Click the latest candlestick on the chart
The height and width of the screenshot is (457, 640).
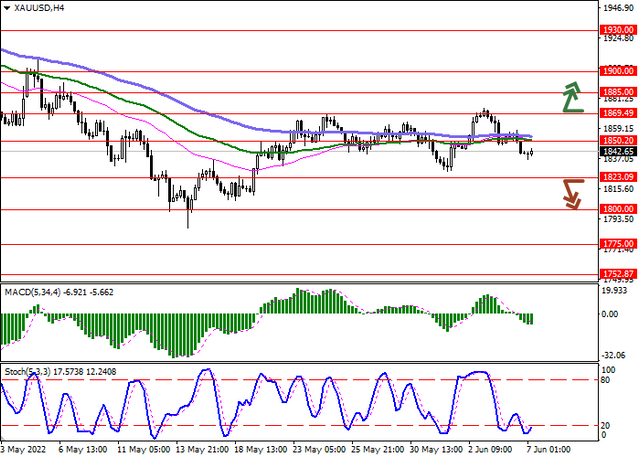[x=531, y=152]
